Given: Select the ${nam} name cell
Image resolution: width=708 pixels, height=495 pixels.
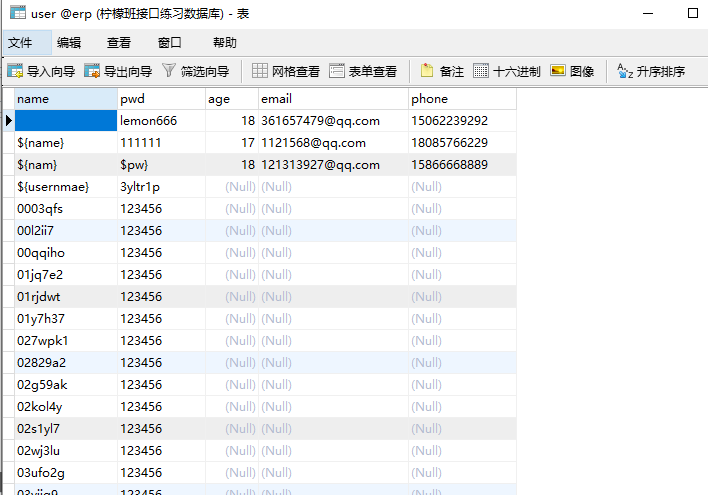Looking at the screenshot, I should [66, 165].
